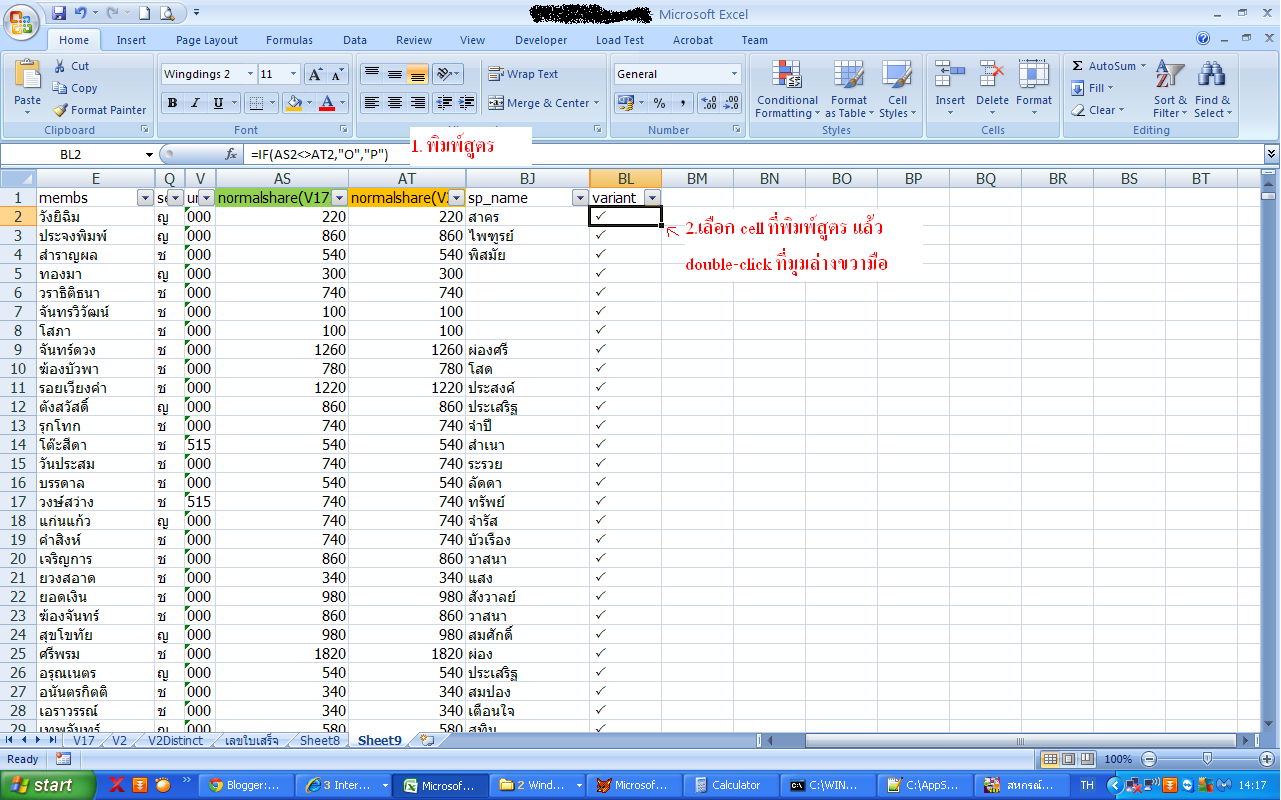Click the Office button logo
Viewport: 1281px width, 800px height.
(21, 21)
